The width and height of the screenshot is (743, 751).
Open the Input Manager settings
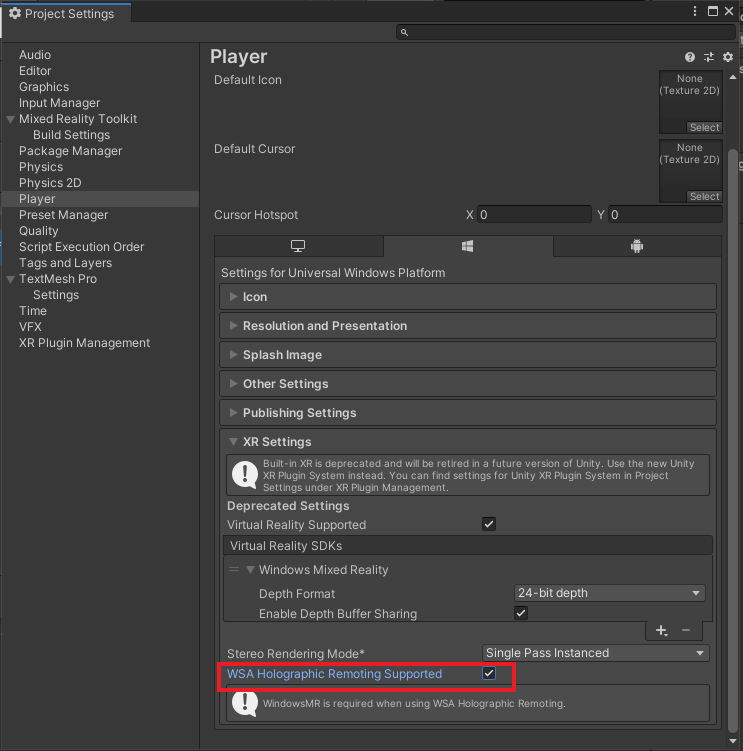tap(59, 103)
